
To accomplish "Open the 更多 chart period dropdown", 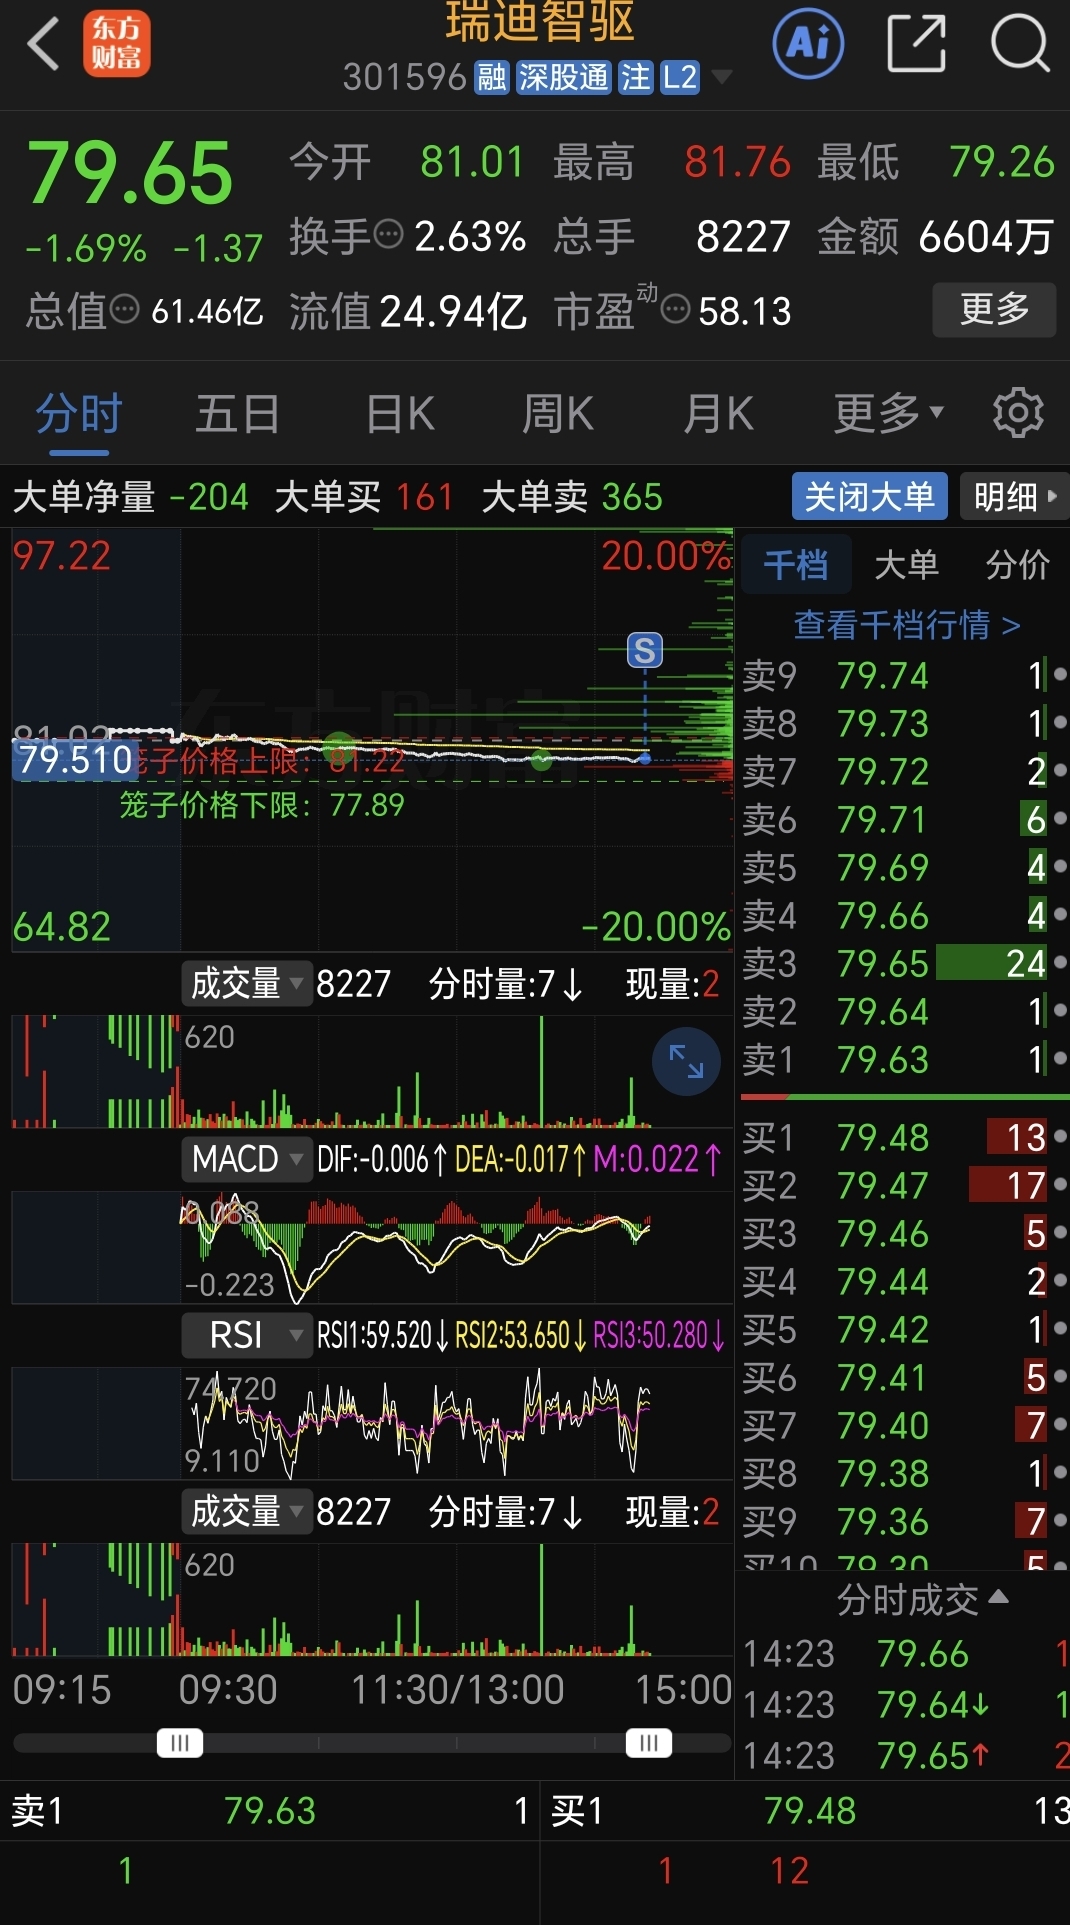I will point(889,412).
